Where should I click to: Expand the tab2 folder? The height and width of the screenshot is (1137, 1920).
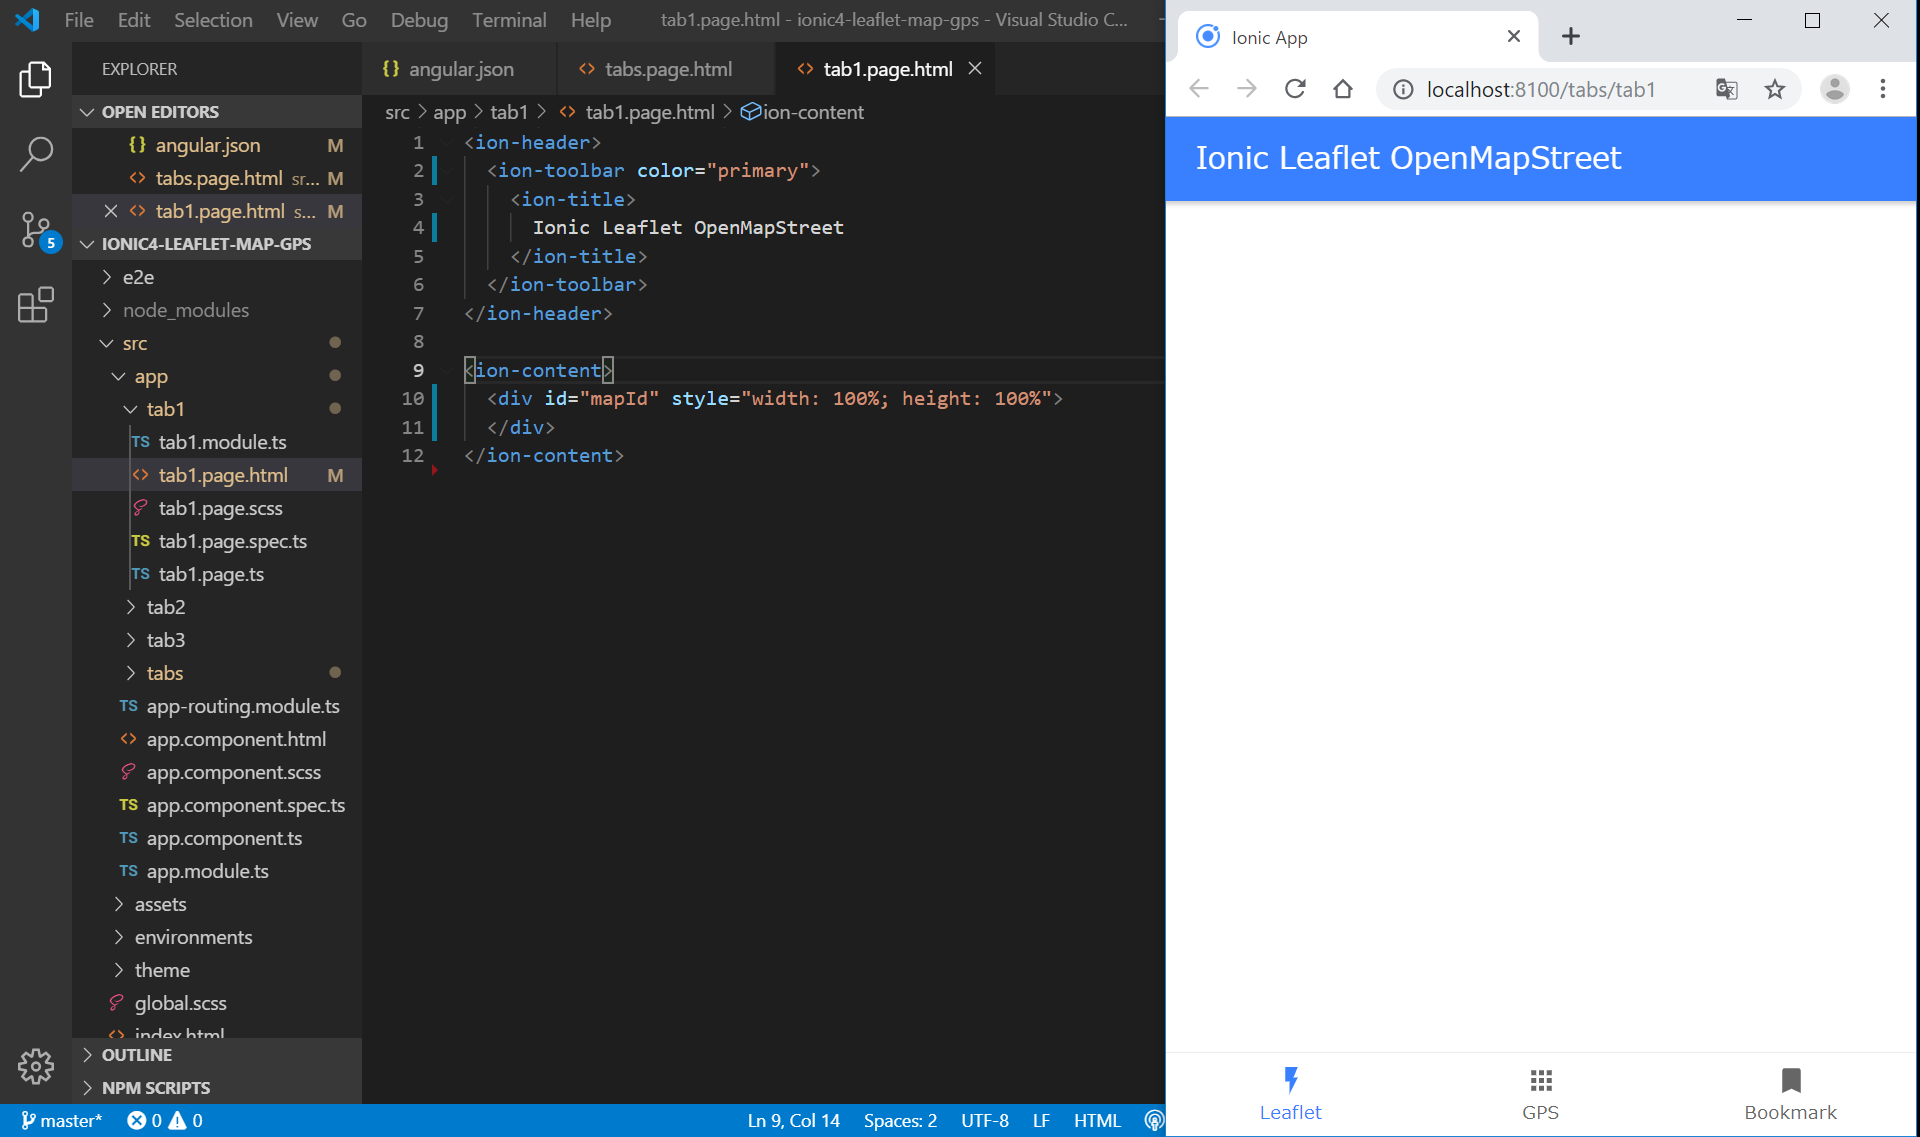point(166,607)
